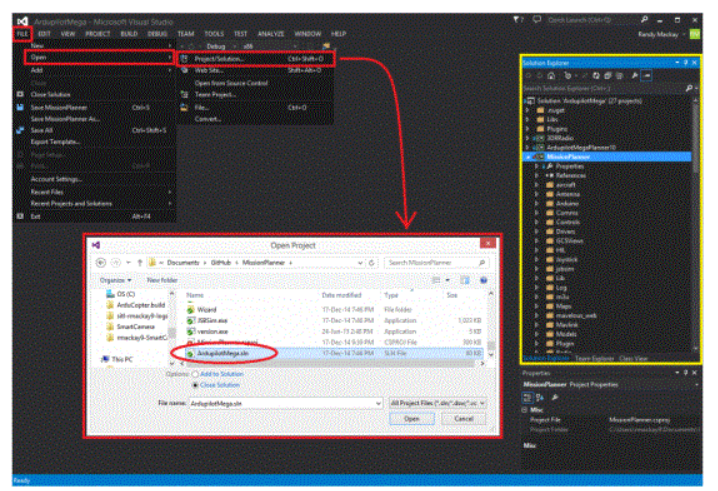Switch to the Team Explorer tab

click(594, 358)
